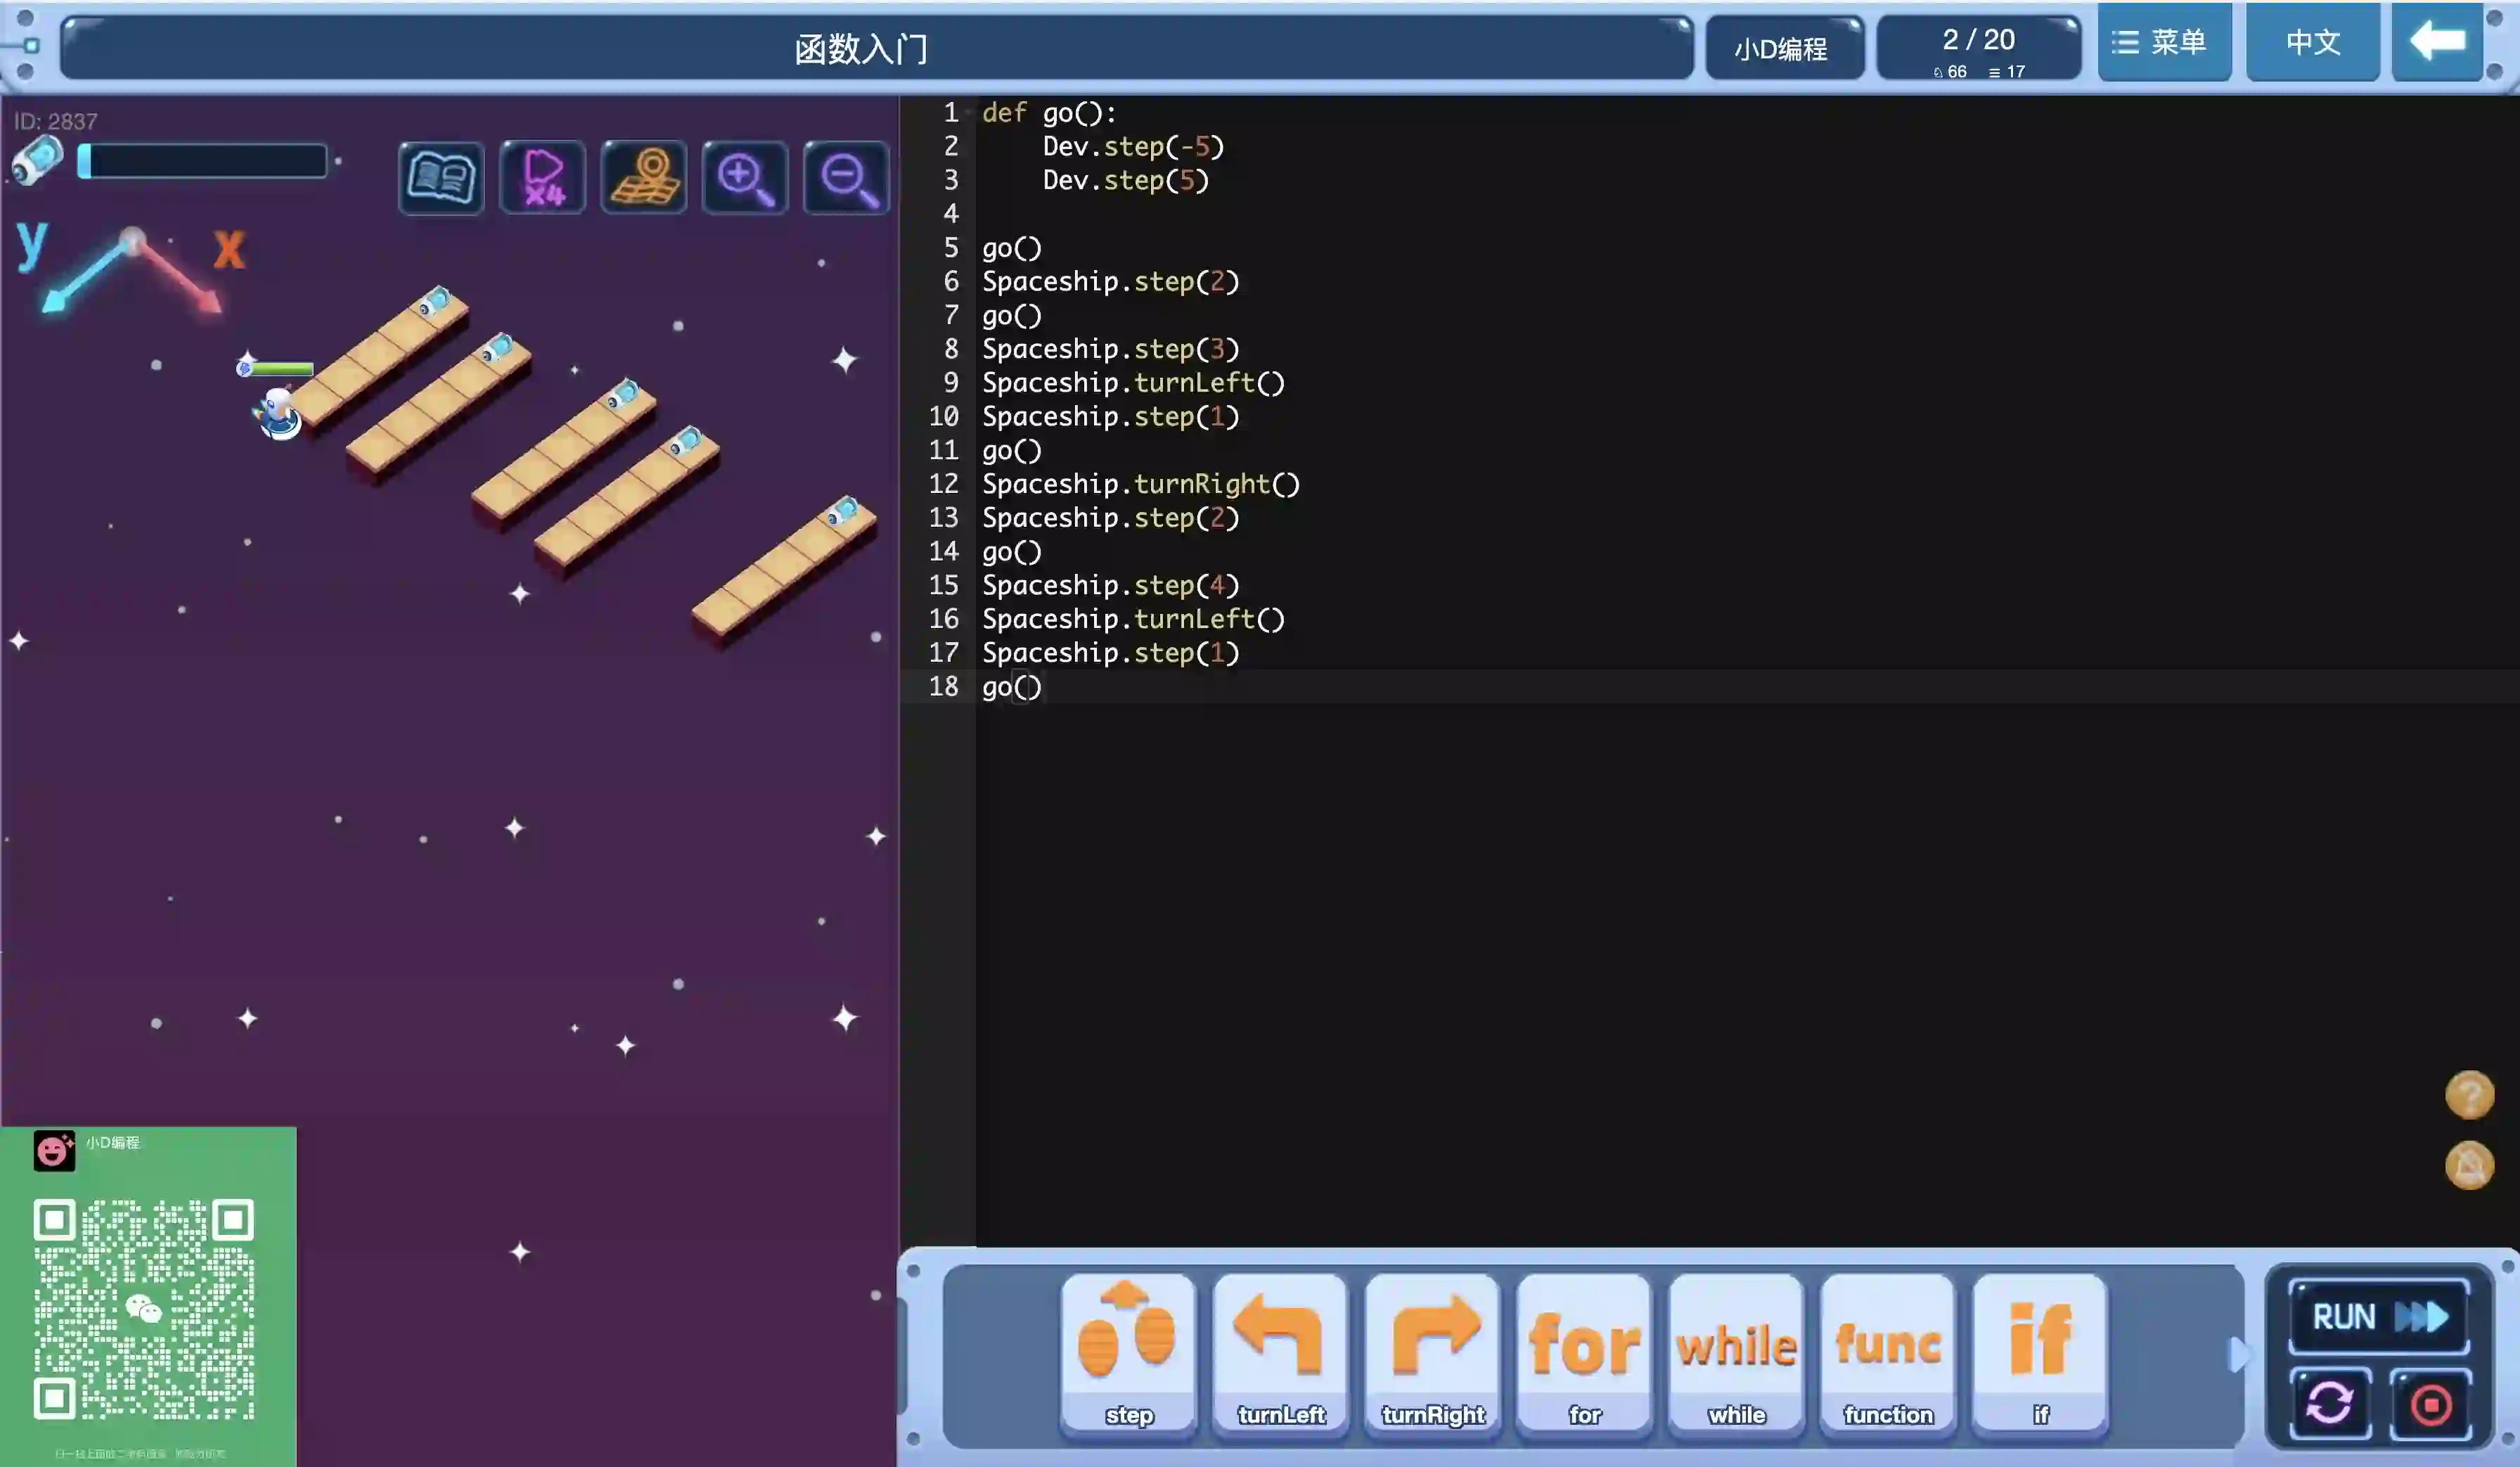Click the map location marker icon
This screenshot has height=1467, width=2520.
[644, 178]
